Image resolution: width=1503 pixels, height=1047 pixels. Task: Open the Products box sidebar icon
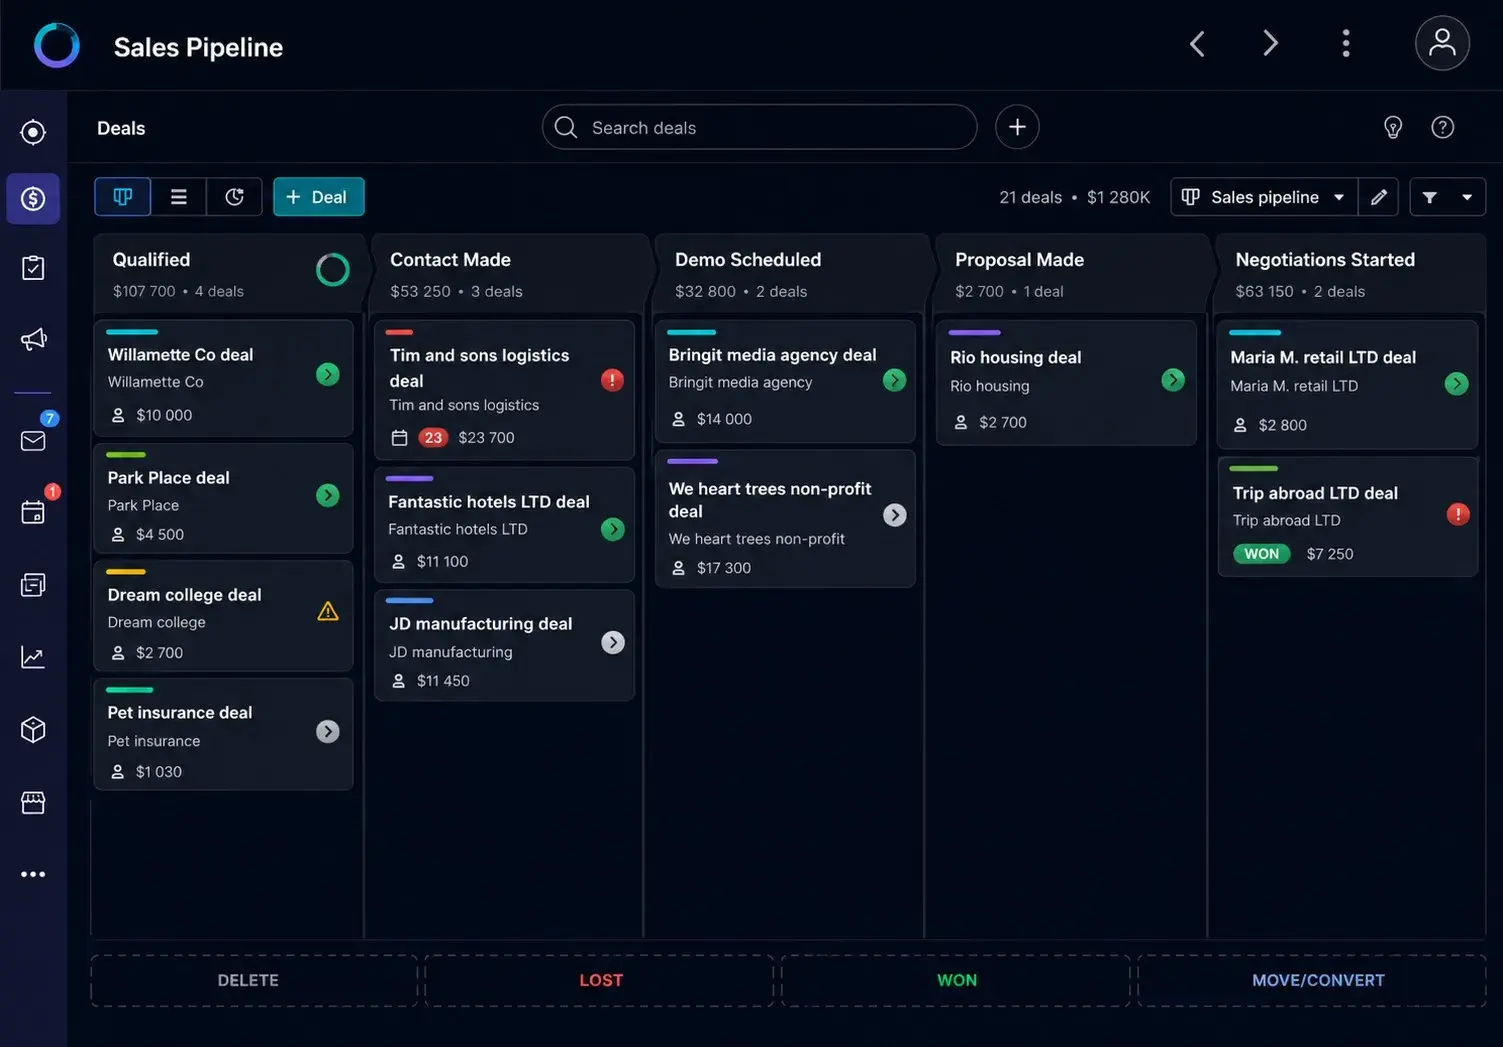(33, 729)
